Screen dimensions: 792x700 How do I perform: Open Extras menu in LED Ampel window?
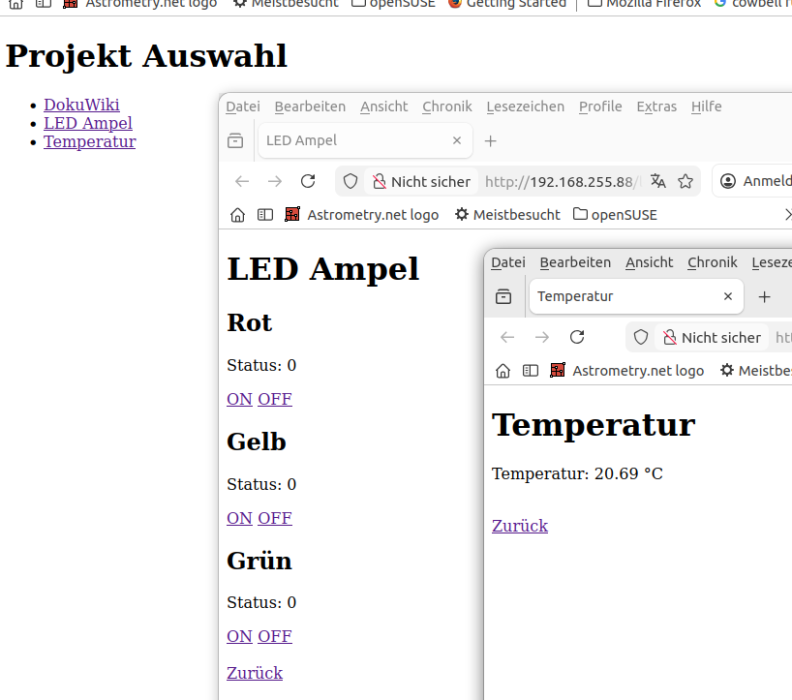click(x=656, y=107)
